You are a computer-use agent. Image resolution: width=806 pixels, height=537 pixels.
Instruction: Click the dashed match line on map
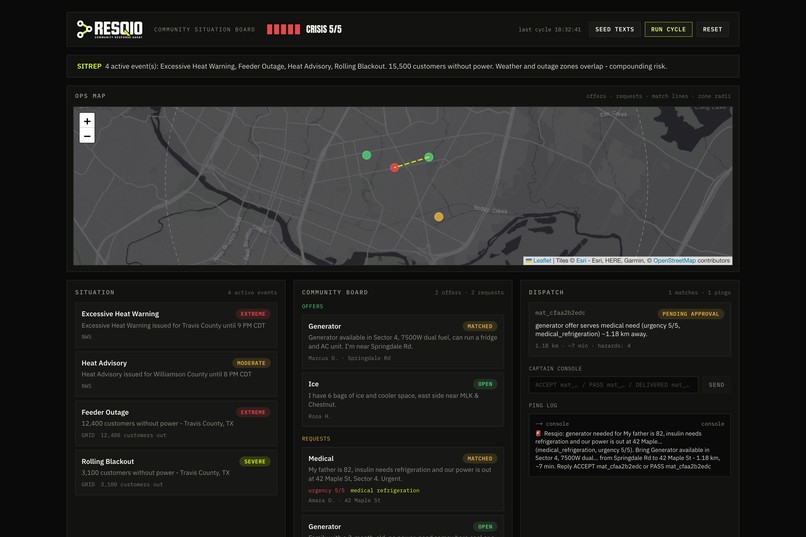[412, 162]
